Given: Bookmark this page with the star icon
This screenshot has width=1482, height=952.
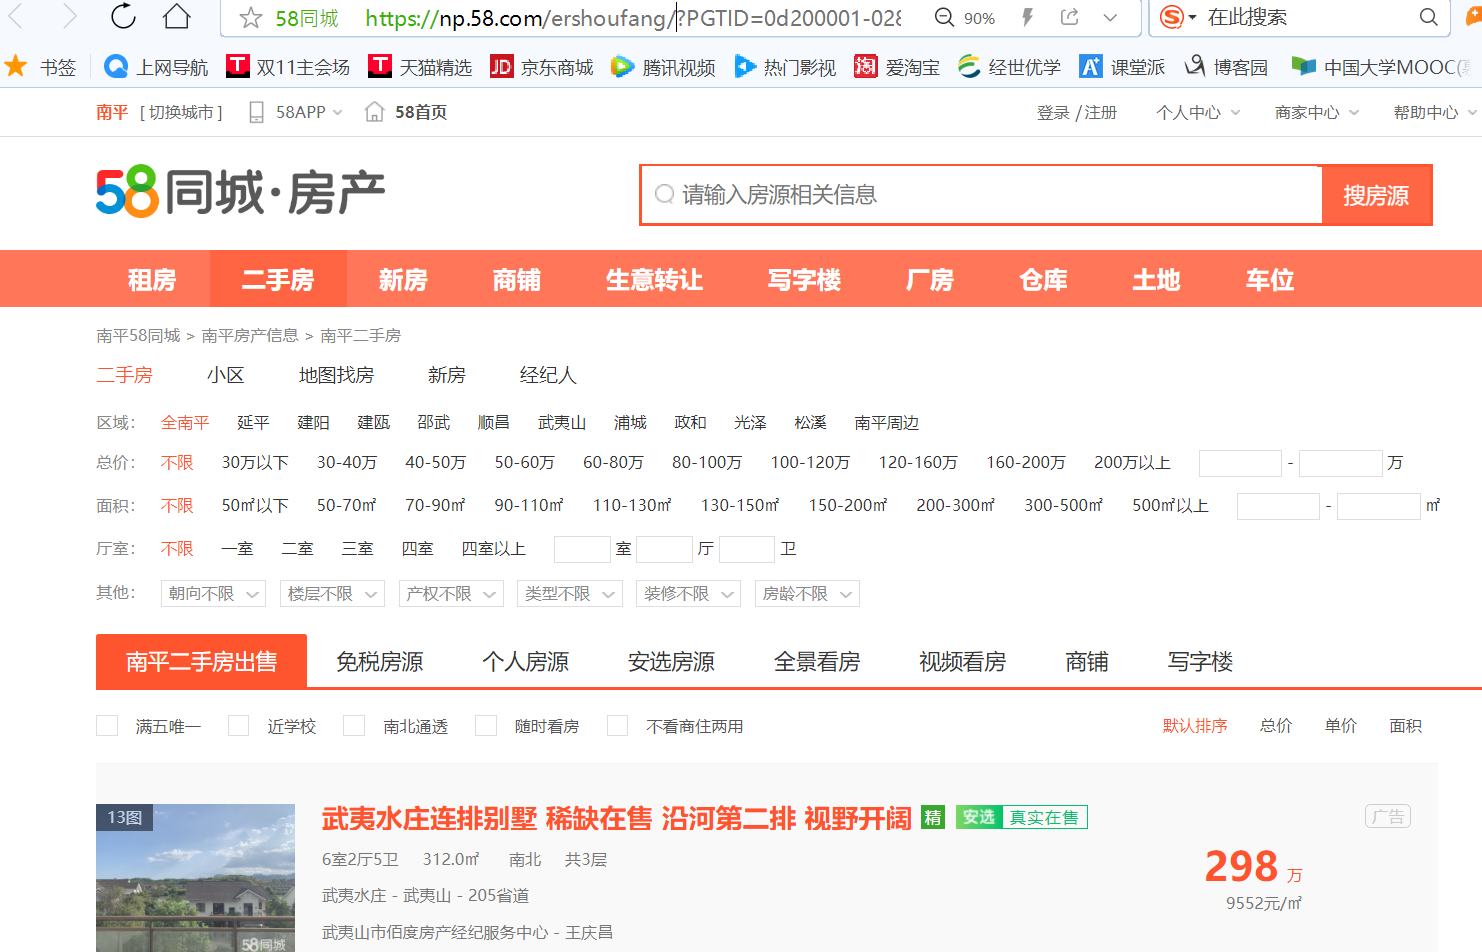Looking at the screenshot, I should pos(251,18).
